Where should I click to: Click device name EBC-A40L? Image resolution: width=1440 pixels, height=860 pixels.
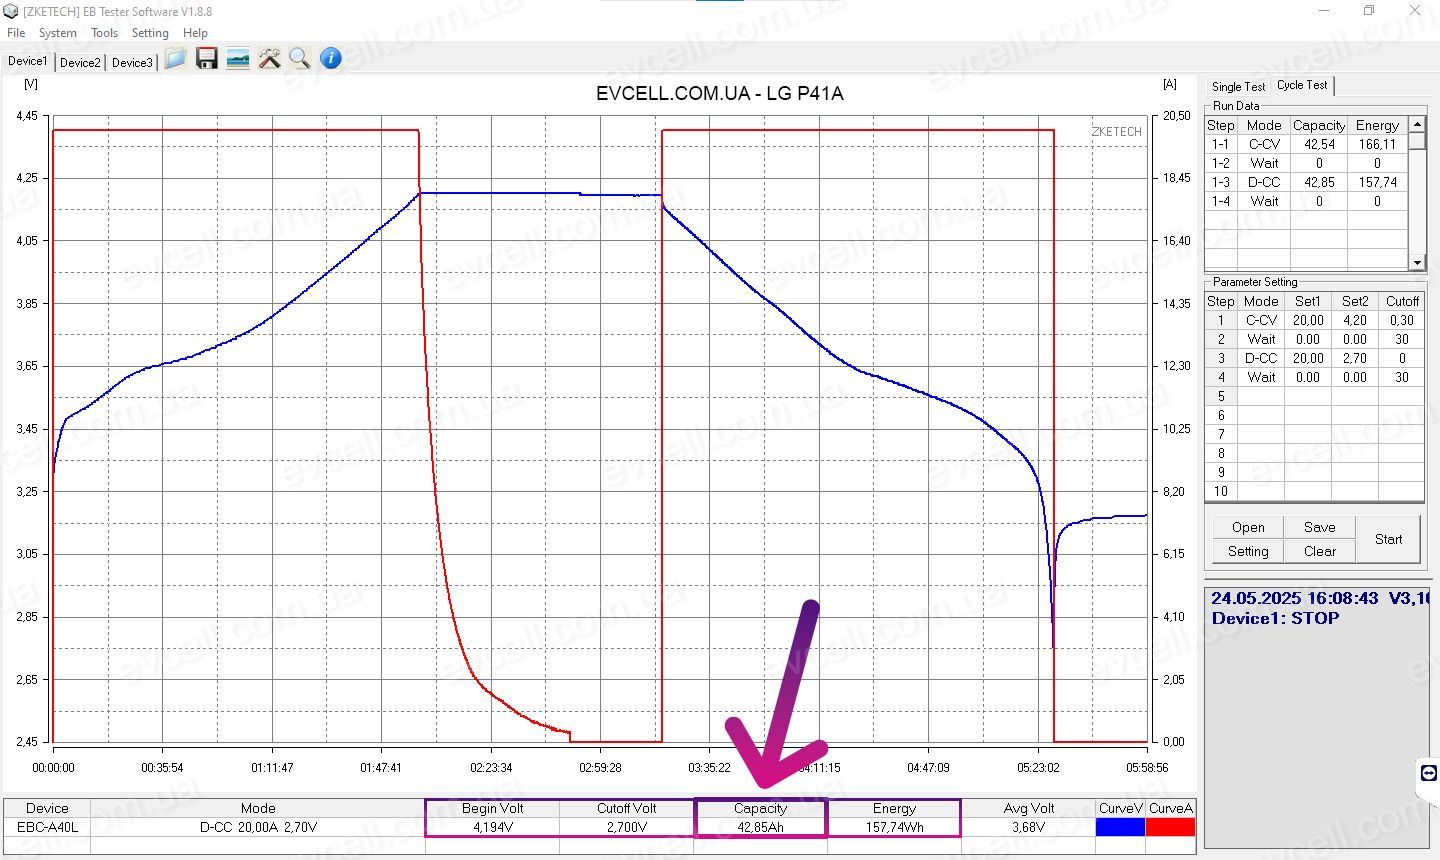[47, 827]
